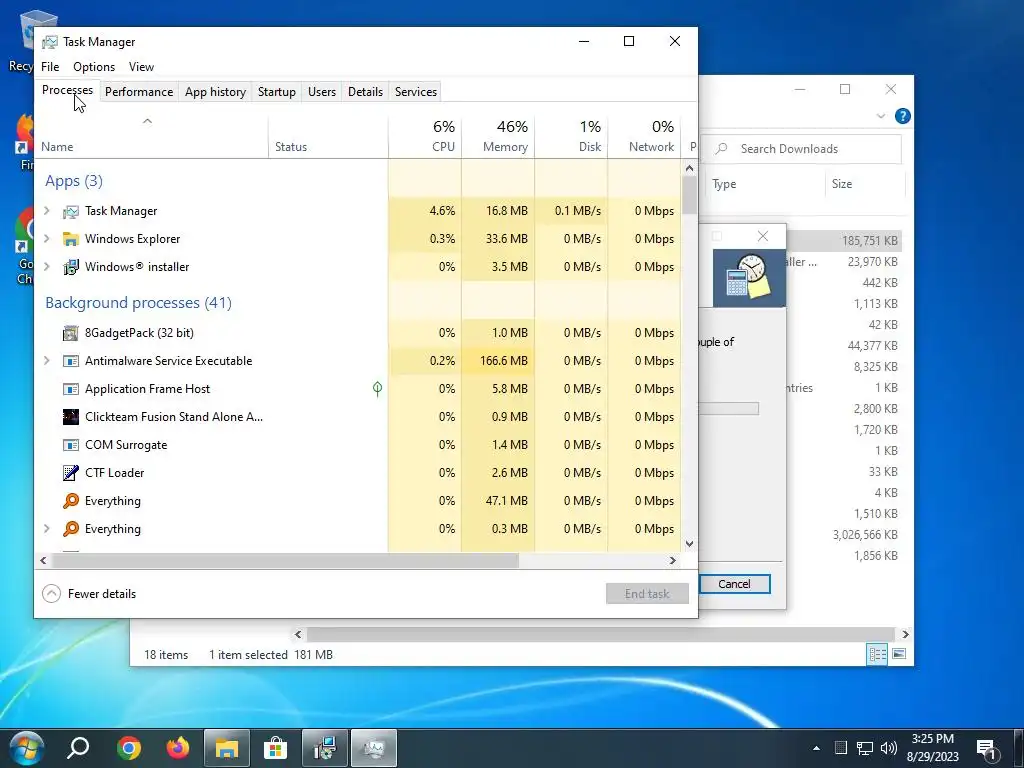Sort processes by Memory column
Screen dimensions: 1024x768
coord(498,136)
